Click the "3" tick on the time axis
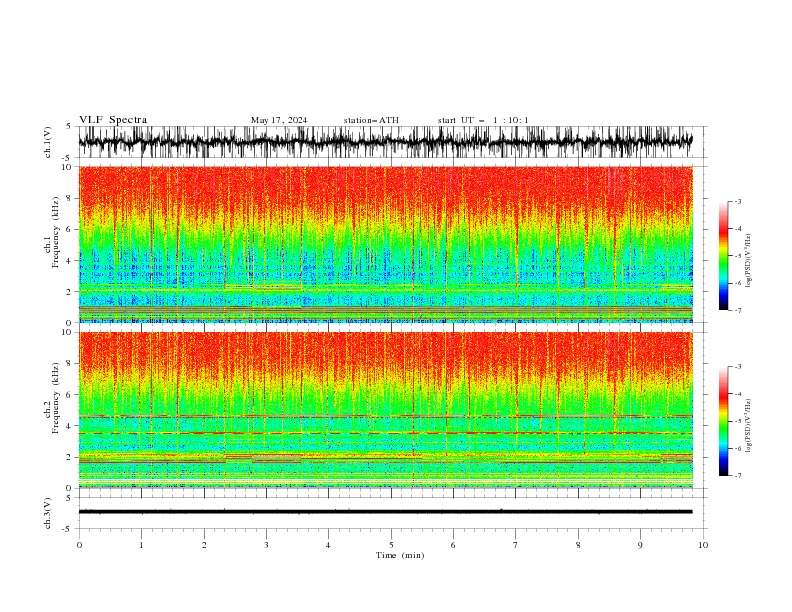 [266, 545]
